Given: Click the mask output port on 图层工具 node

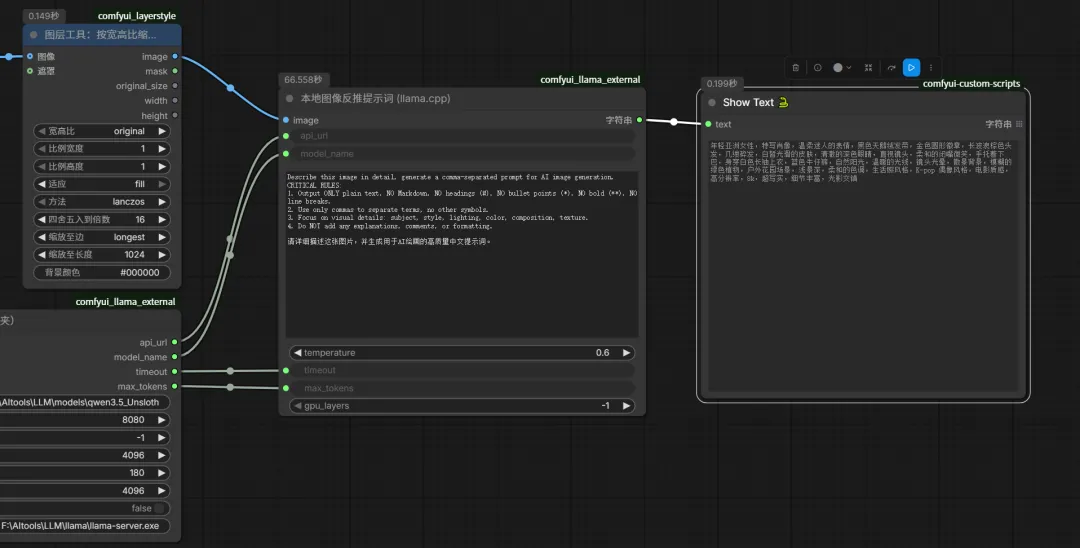Looking at the screenshot, I should pos(175,71).
